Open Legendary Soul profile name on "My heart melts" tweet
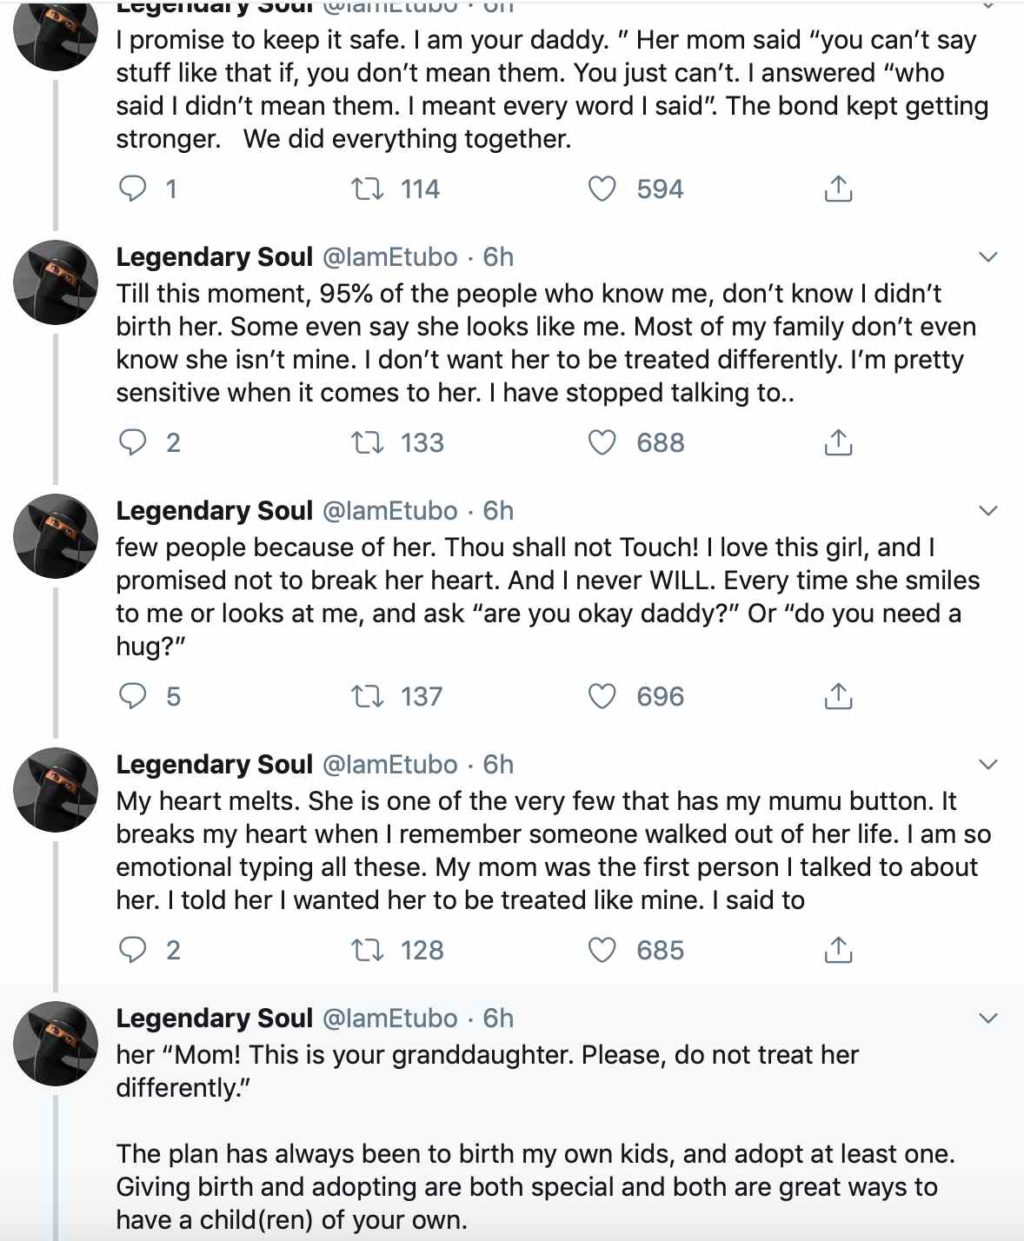This screenshot has width=1024, height=1241. (214, 765)
